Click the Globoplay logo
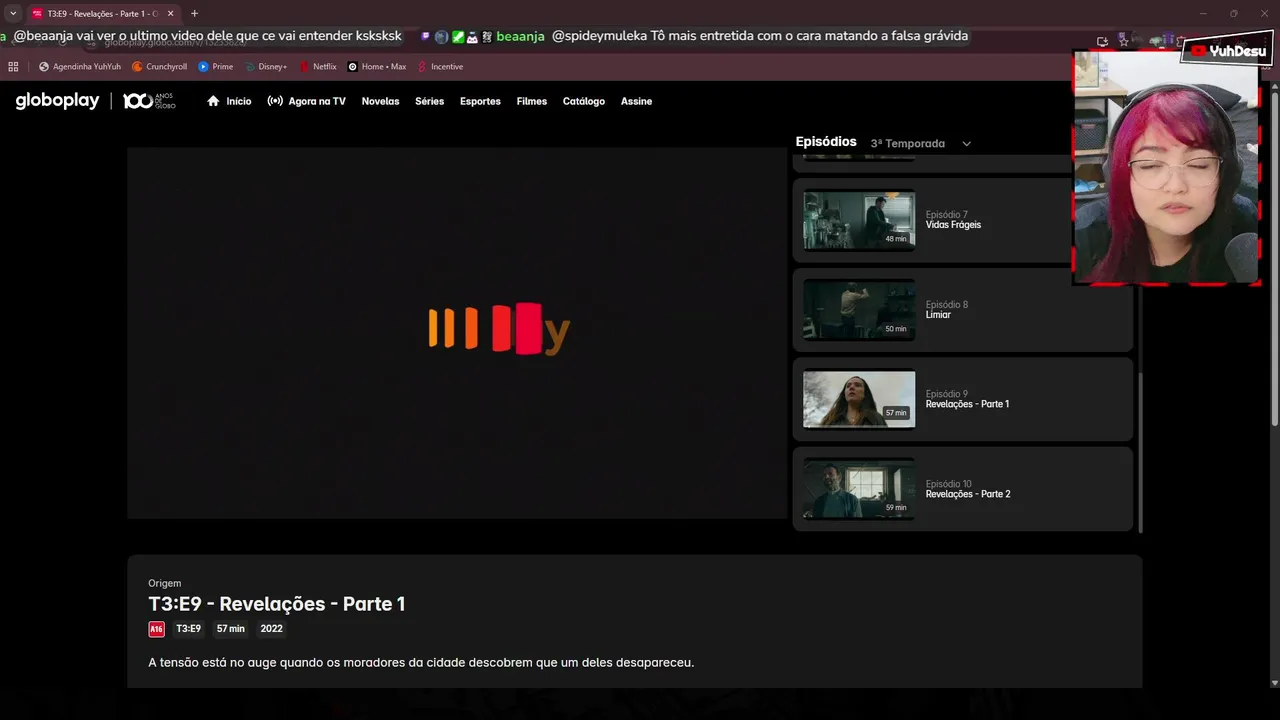Viewport: 1280px width, 720px height. [57, 101]
